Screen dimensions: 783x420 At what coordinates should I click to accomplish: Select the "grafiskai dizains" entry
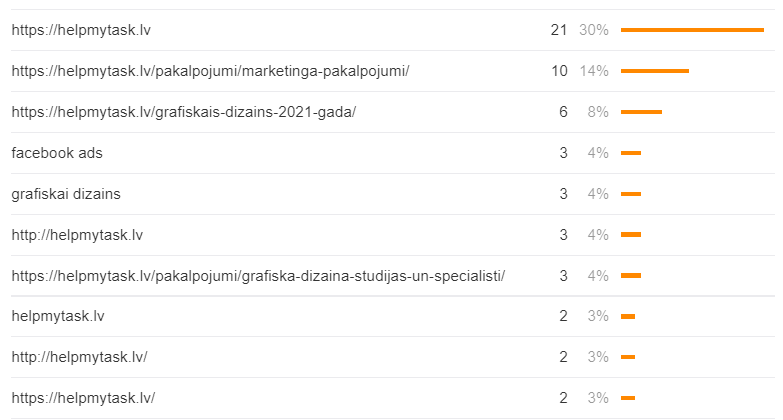[66, 194]
